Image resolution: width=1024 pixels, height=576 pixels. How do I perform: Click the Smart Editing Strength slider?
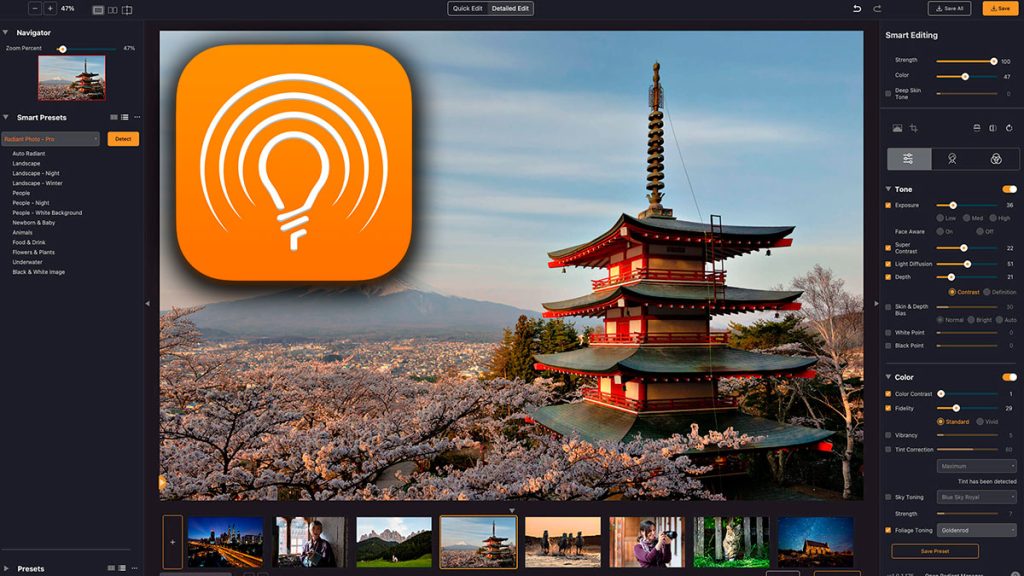coord(965,61)
